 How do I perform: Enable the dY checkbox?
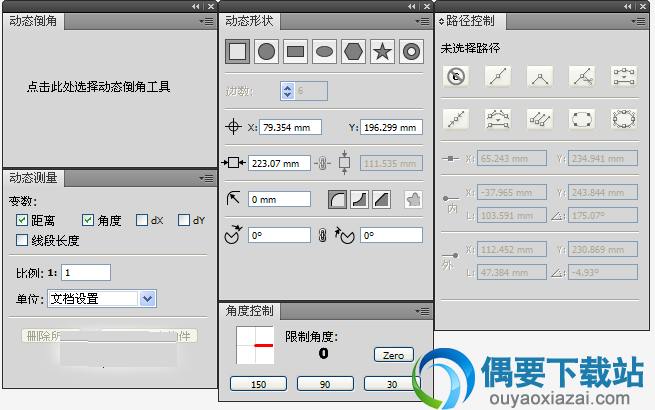point(184,220)
